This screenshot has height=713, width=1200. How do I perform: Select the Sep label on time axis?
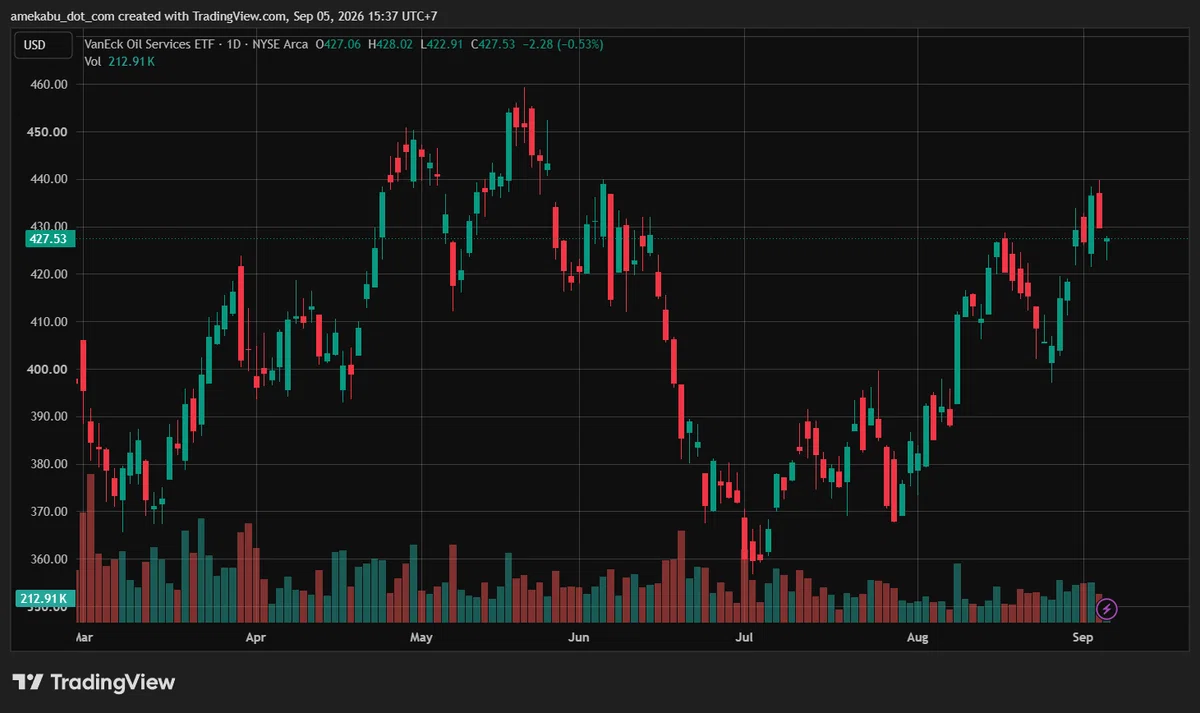(x=1081, y=637)
